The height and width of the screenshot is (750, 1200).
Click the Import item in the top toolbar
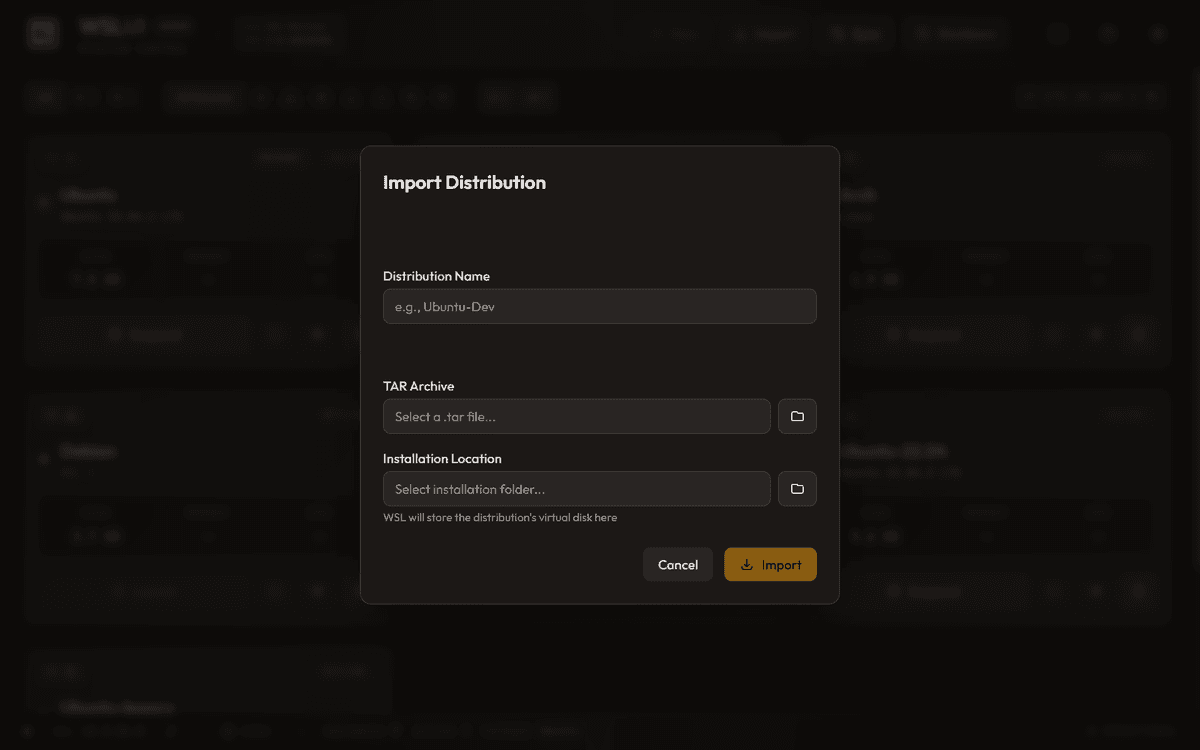765,33
